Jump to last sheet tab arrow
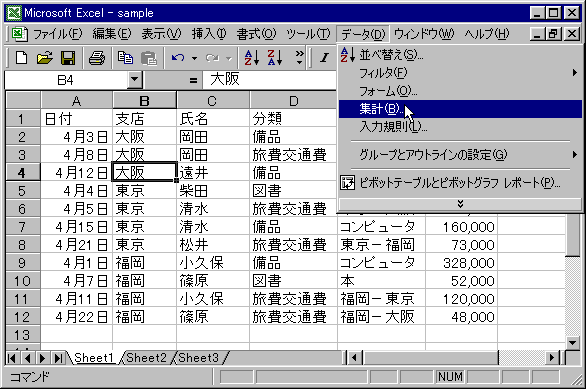 pos(58,358)
